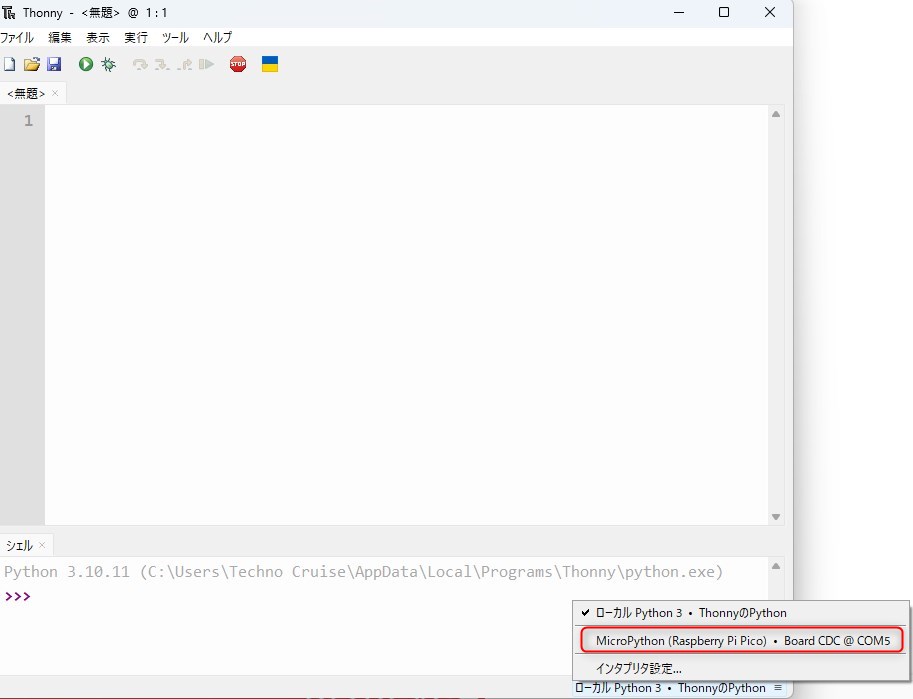This screenshot has height=699, width=913.
Task: Select the シェル tab
Action: pos(19,545)
